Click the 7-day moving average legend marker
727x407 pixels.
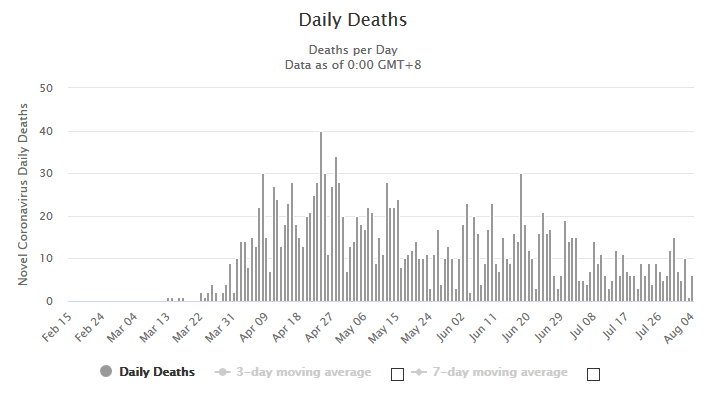[421, 372]
